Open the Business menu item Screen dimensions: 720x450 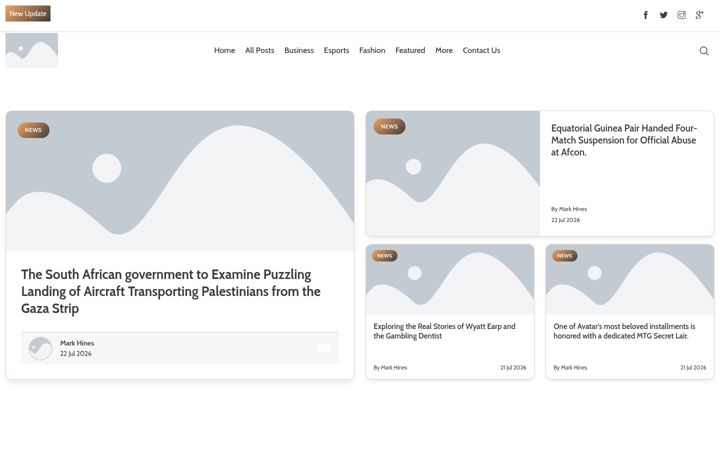point(299,51)
